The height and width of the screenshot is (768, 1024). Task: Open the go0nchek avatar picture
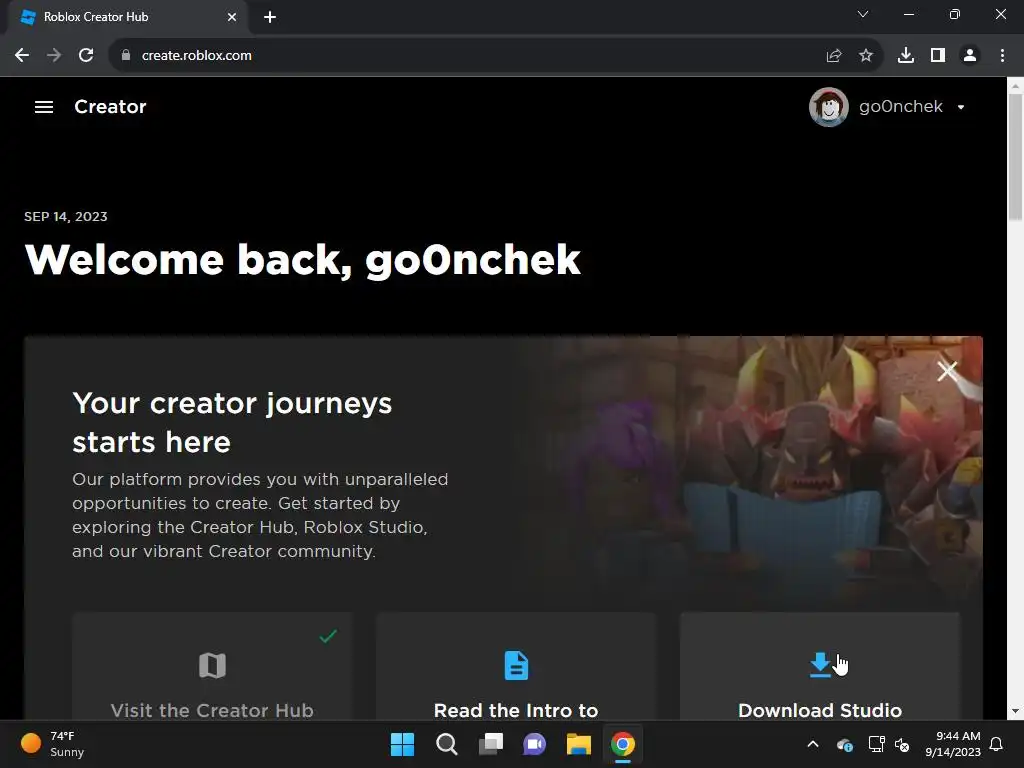829,106
